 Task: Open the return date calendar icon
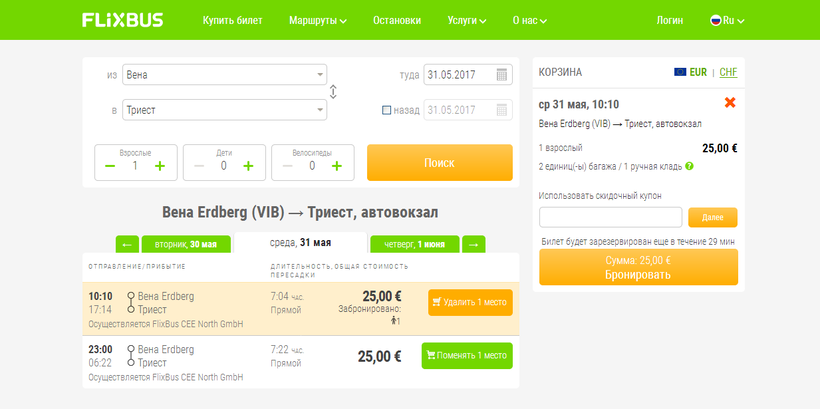502,110
